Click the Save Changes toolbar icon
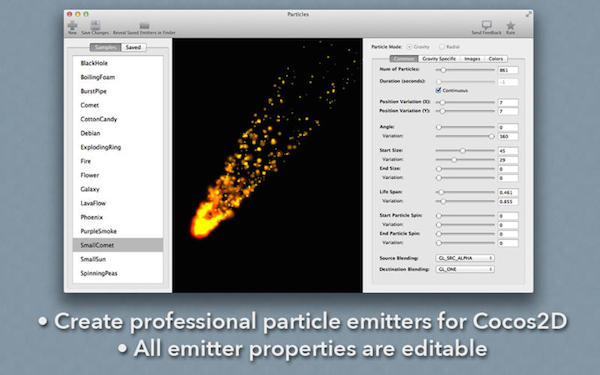Viewport: 600px width, 375px height. click(x=95, y=25)
